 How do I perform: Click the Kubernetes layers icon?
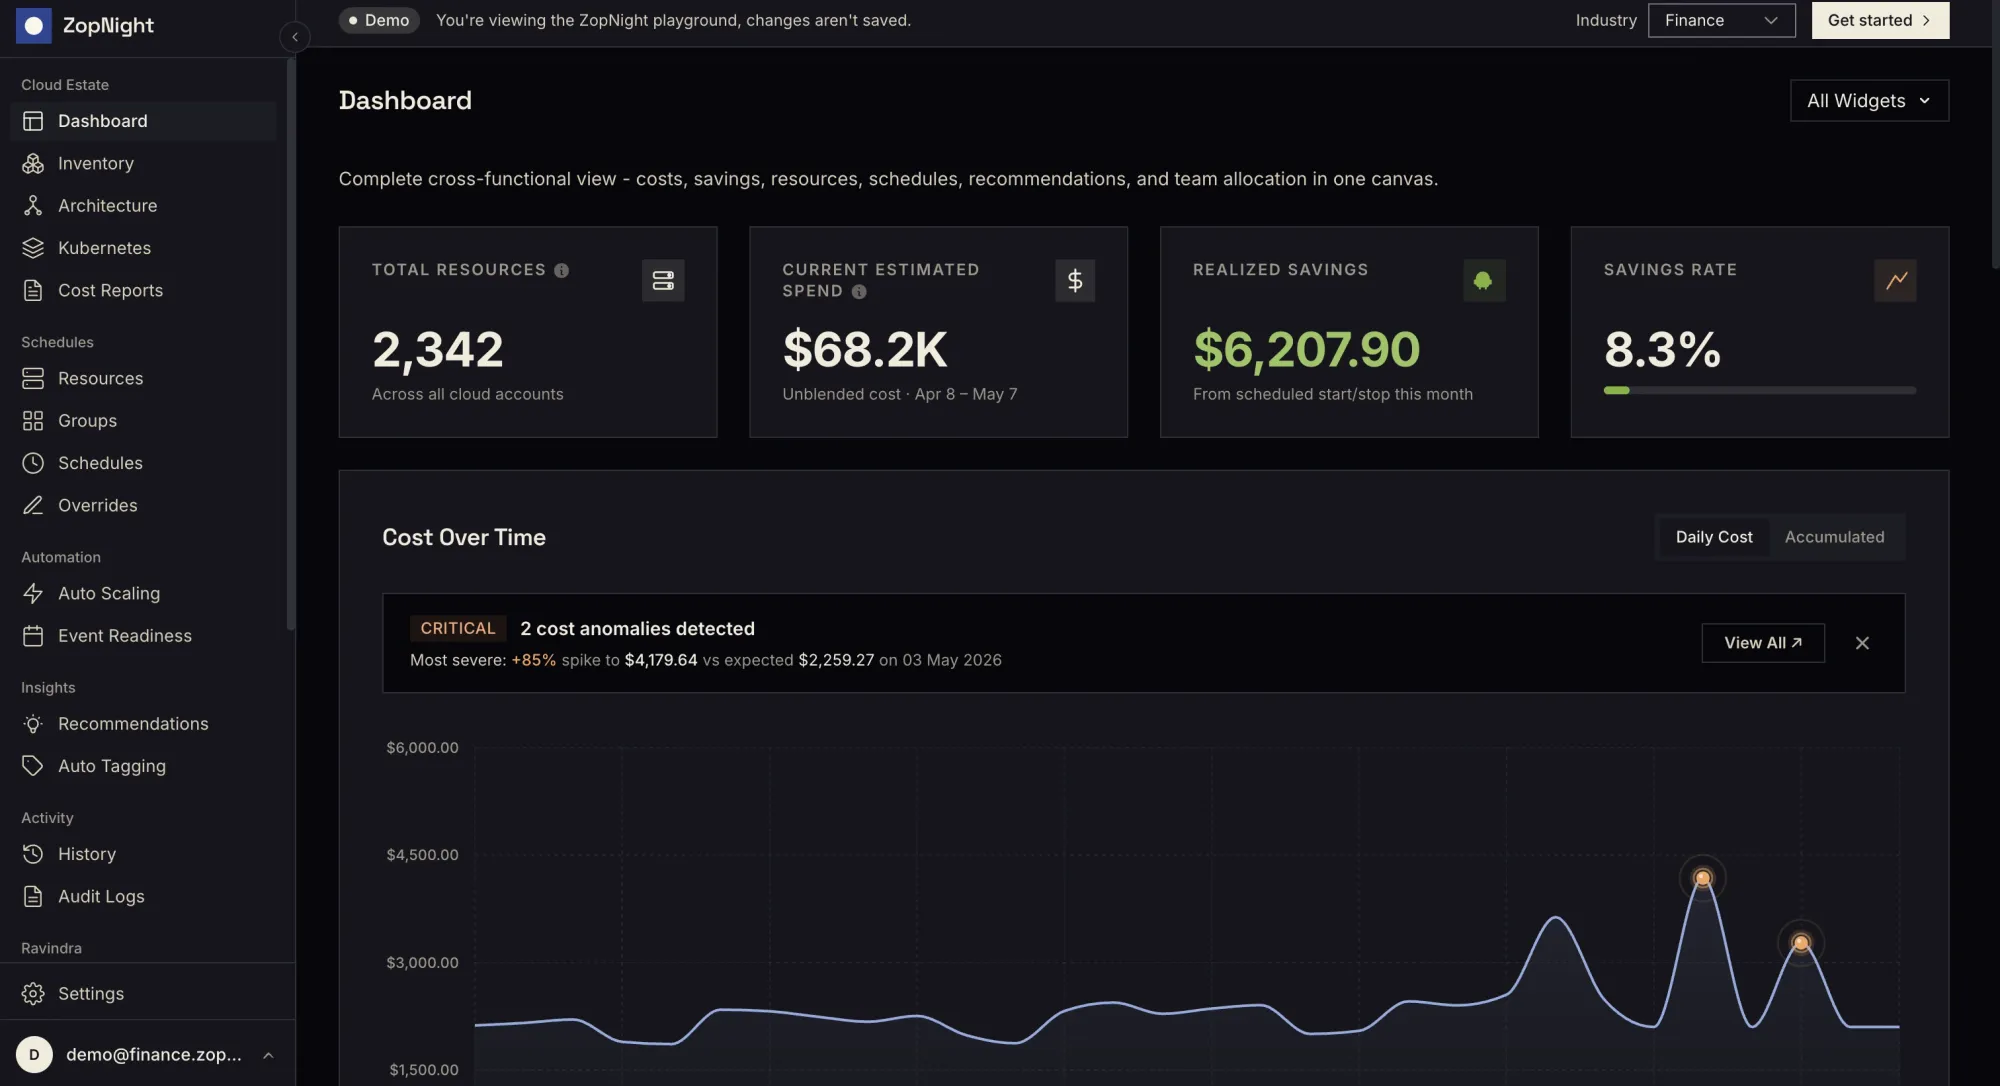[x=33, y=248]
